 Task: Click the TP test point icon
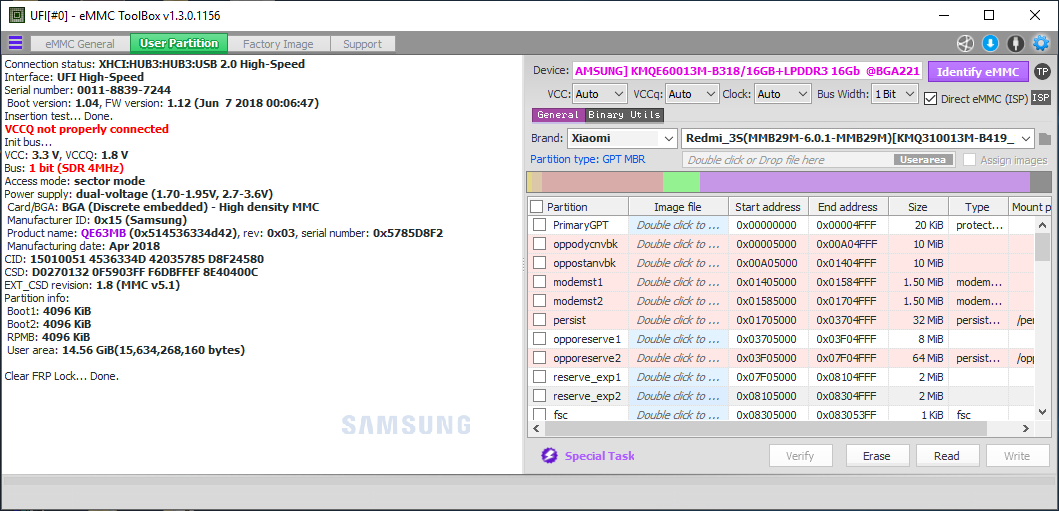point(1042,72)
